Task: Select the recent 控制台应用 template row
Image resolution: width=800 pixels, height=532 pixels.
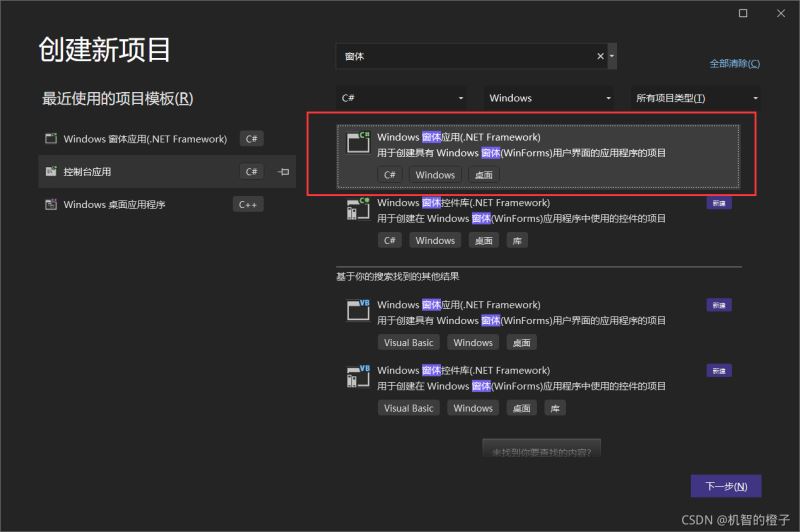Action: [x=167, y=172]
